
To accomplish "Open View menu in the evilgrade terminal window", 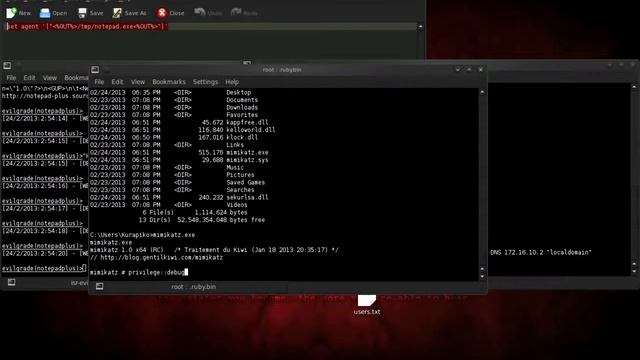I will point(49,78).
